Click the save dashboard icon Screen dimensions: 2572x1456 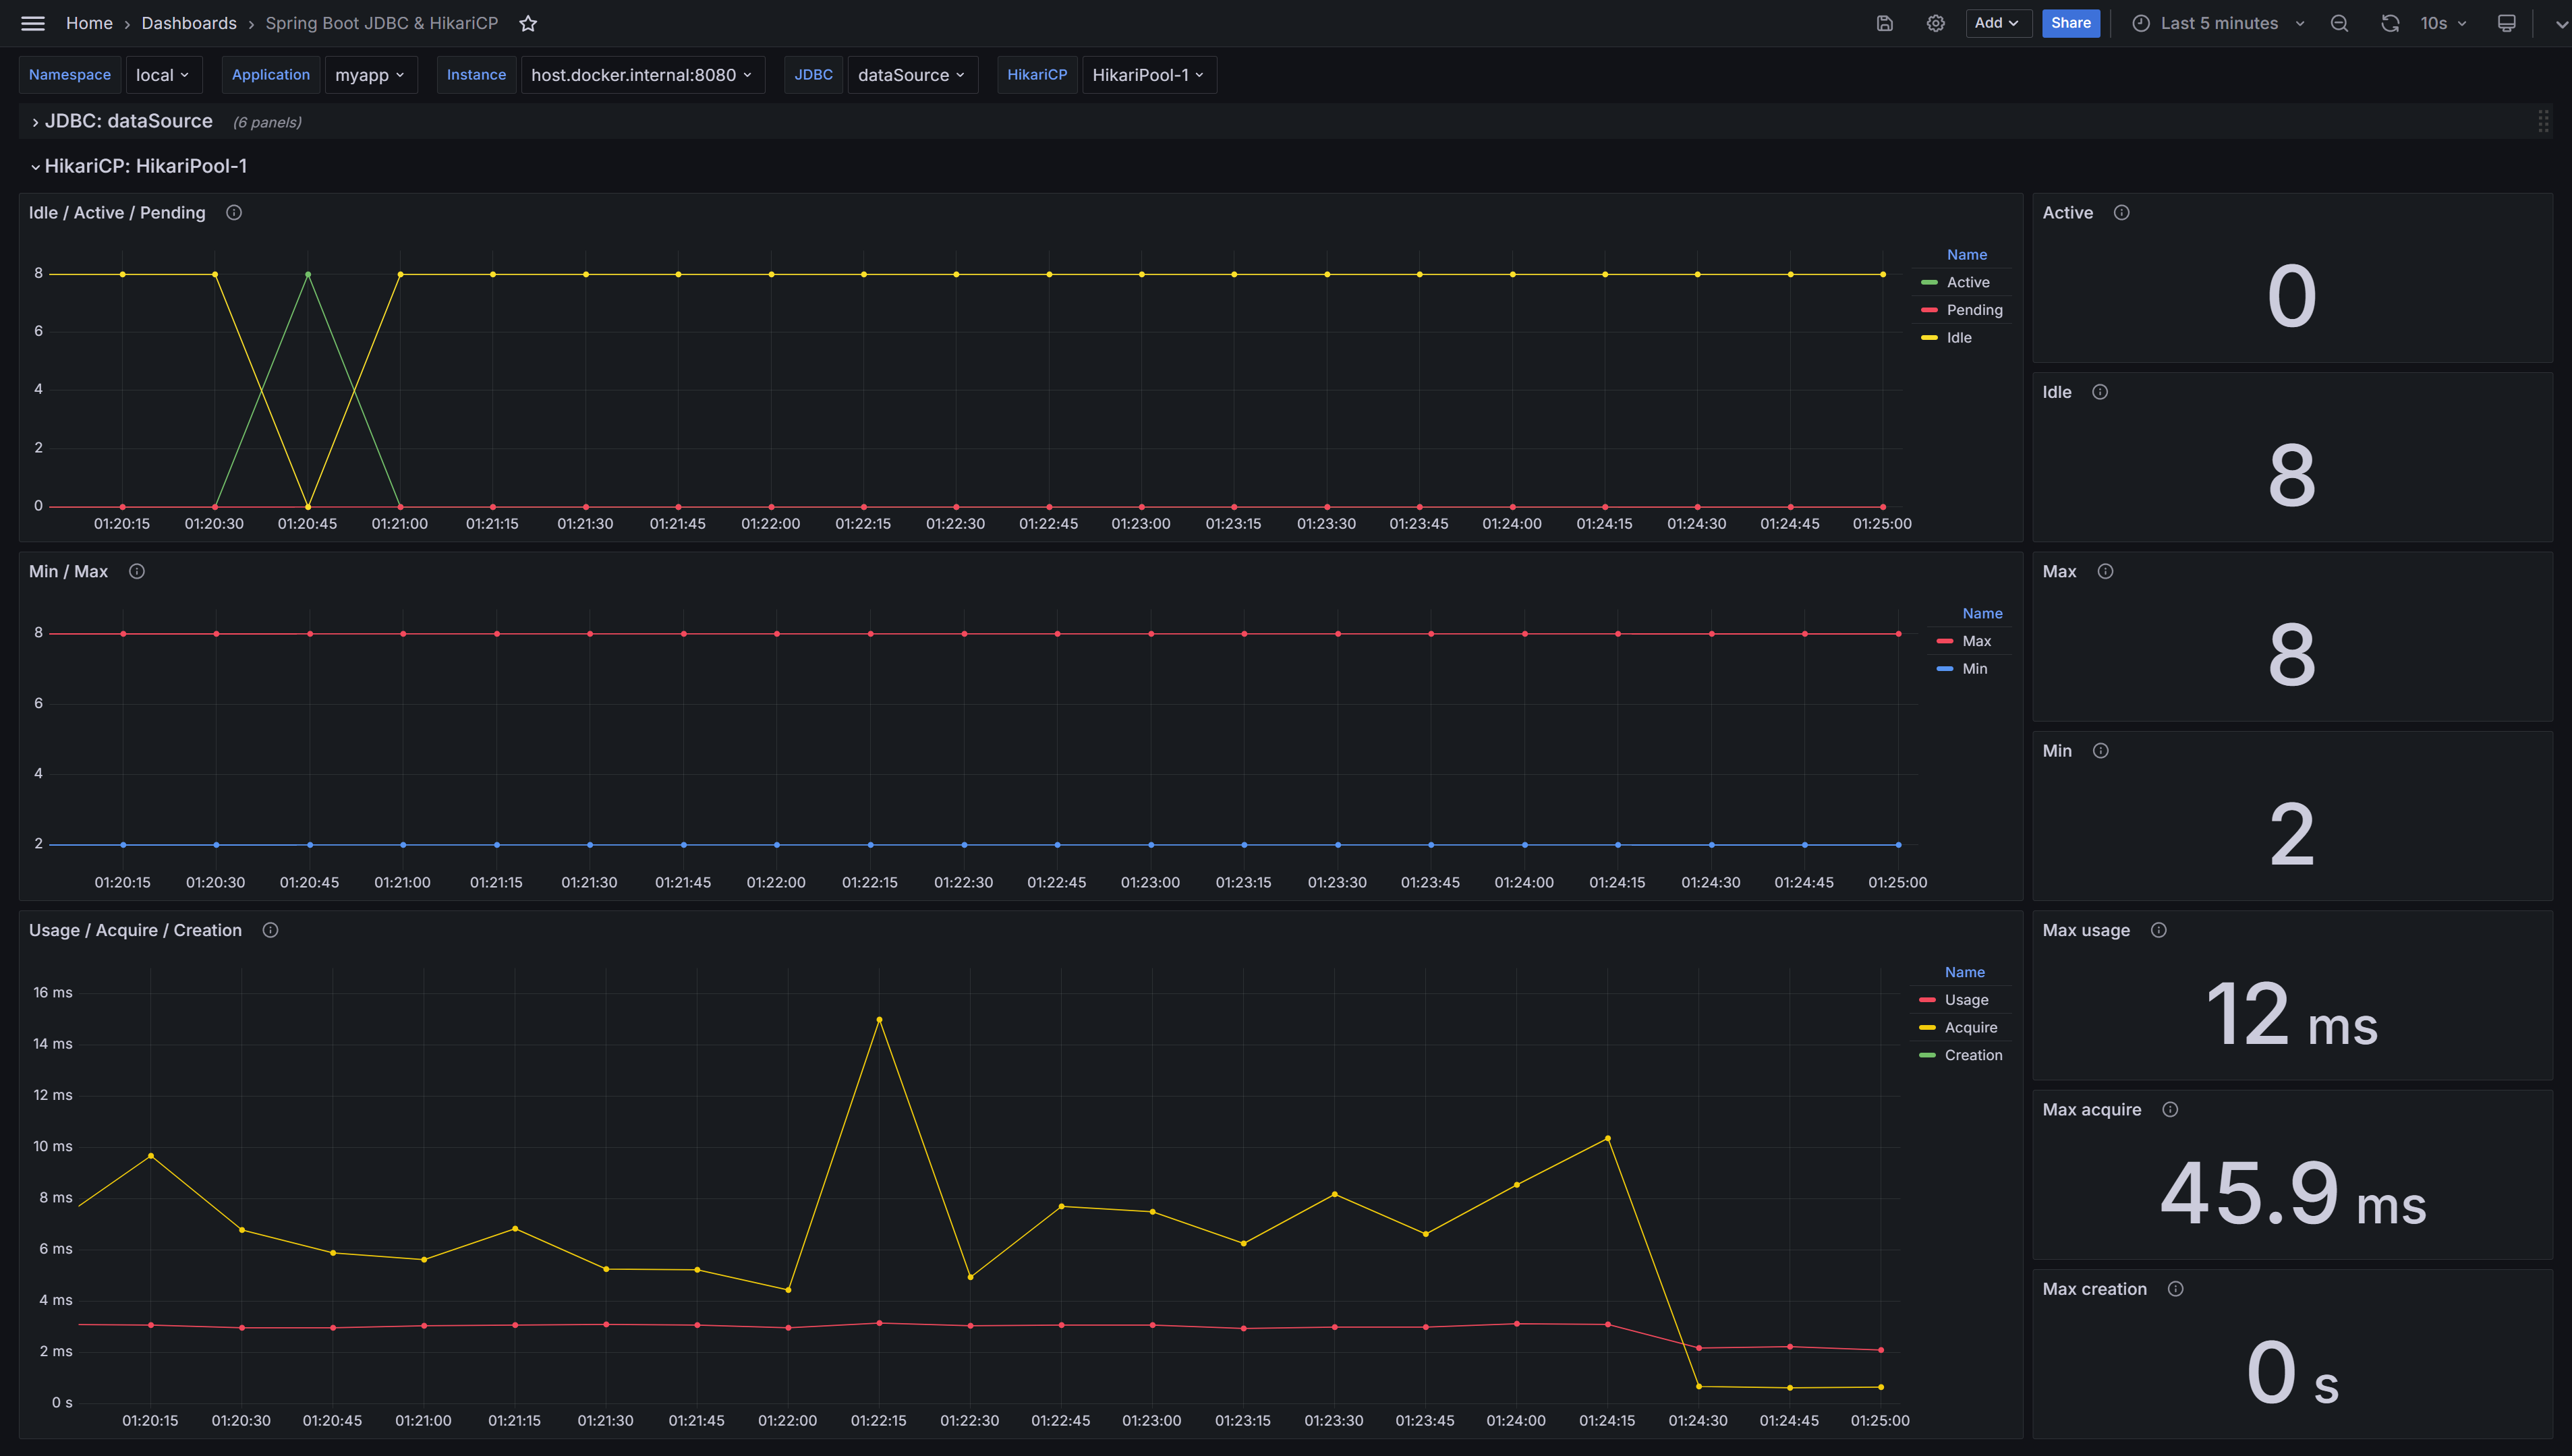point(1884,23)
